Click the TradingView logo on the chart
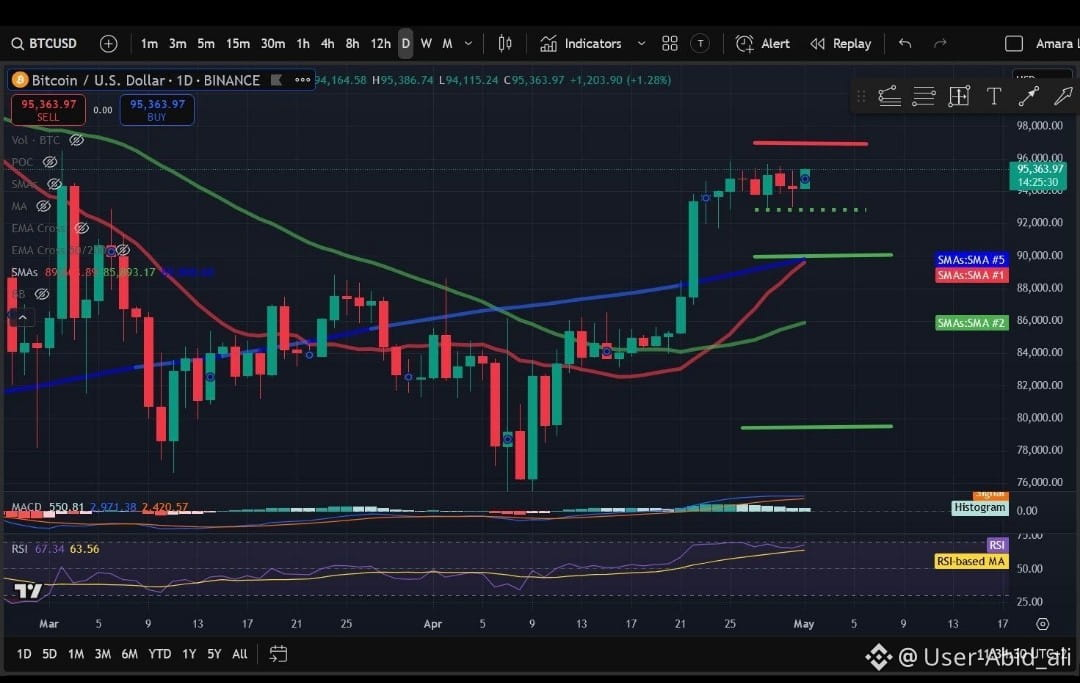 point(28,590)
